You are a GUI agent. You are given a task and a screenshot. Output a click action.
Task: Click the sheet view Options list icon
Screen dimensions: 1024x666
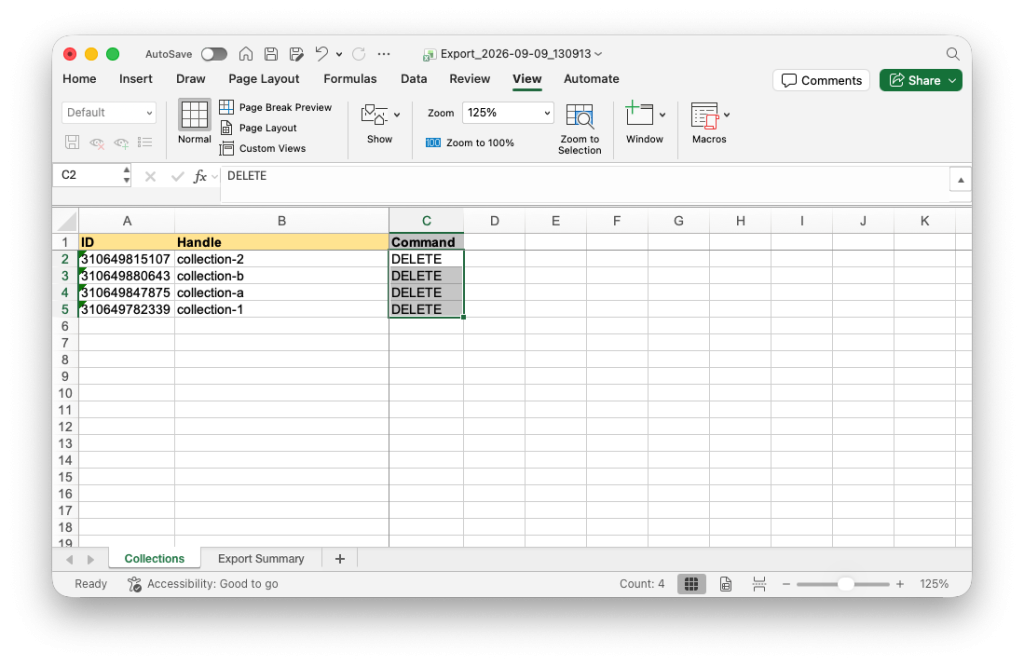tap(145, 142)
